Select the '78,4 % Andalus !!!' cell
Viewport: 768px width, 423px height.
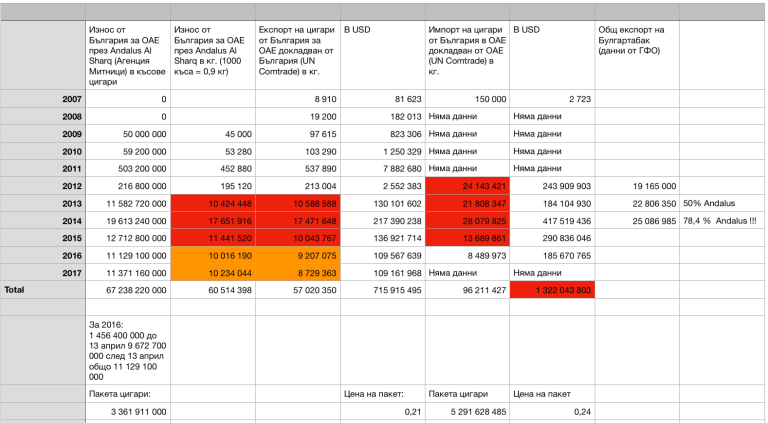click(x=721, y=219)
